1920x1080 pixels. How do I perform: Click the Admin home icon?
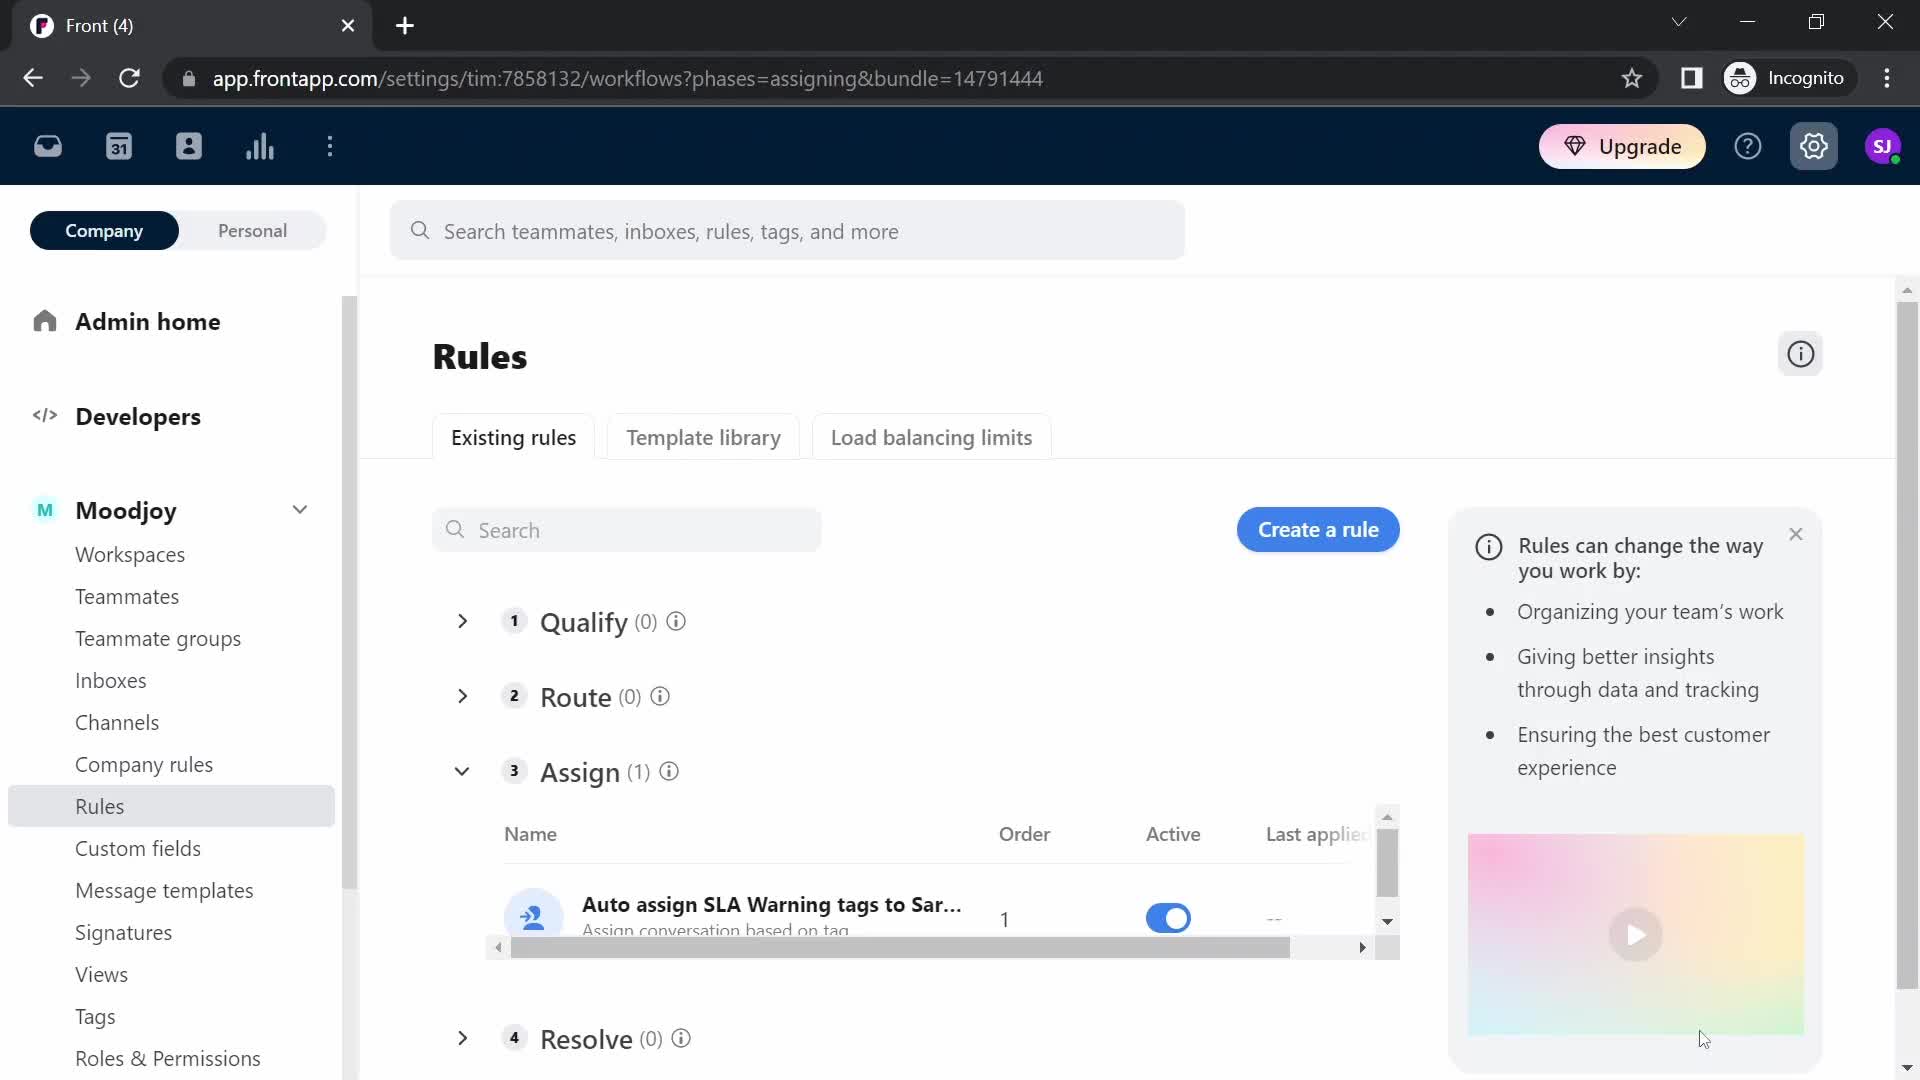coord(44,320)
